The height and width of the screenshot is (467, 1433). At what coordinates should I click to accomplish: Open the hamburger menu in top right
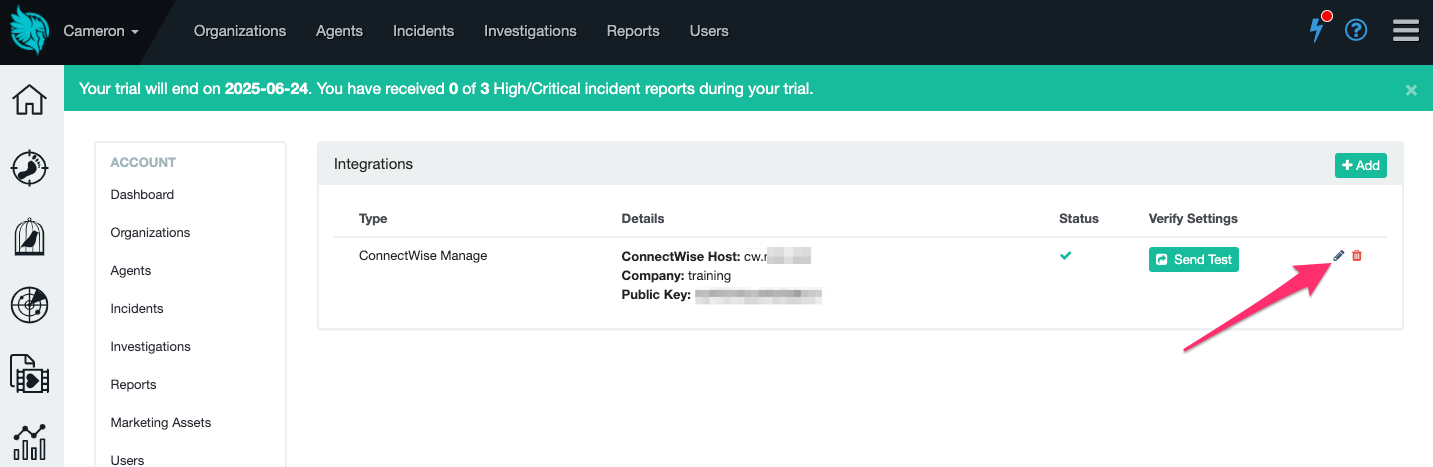click(x=1406, y=31)
